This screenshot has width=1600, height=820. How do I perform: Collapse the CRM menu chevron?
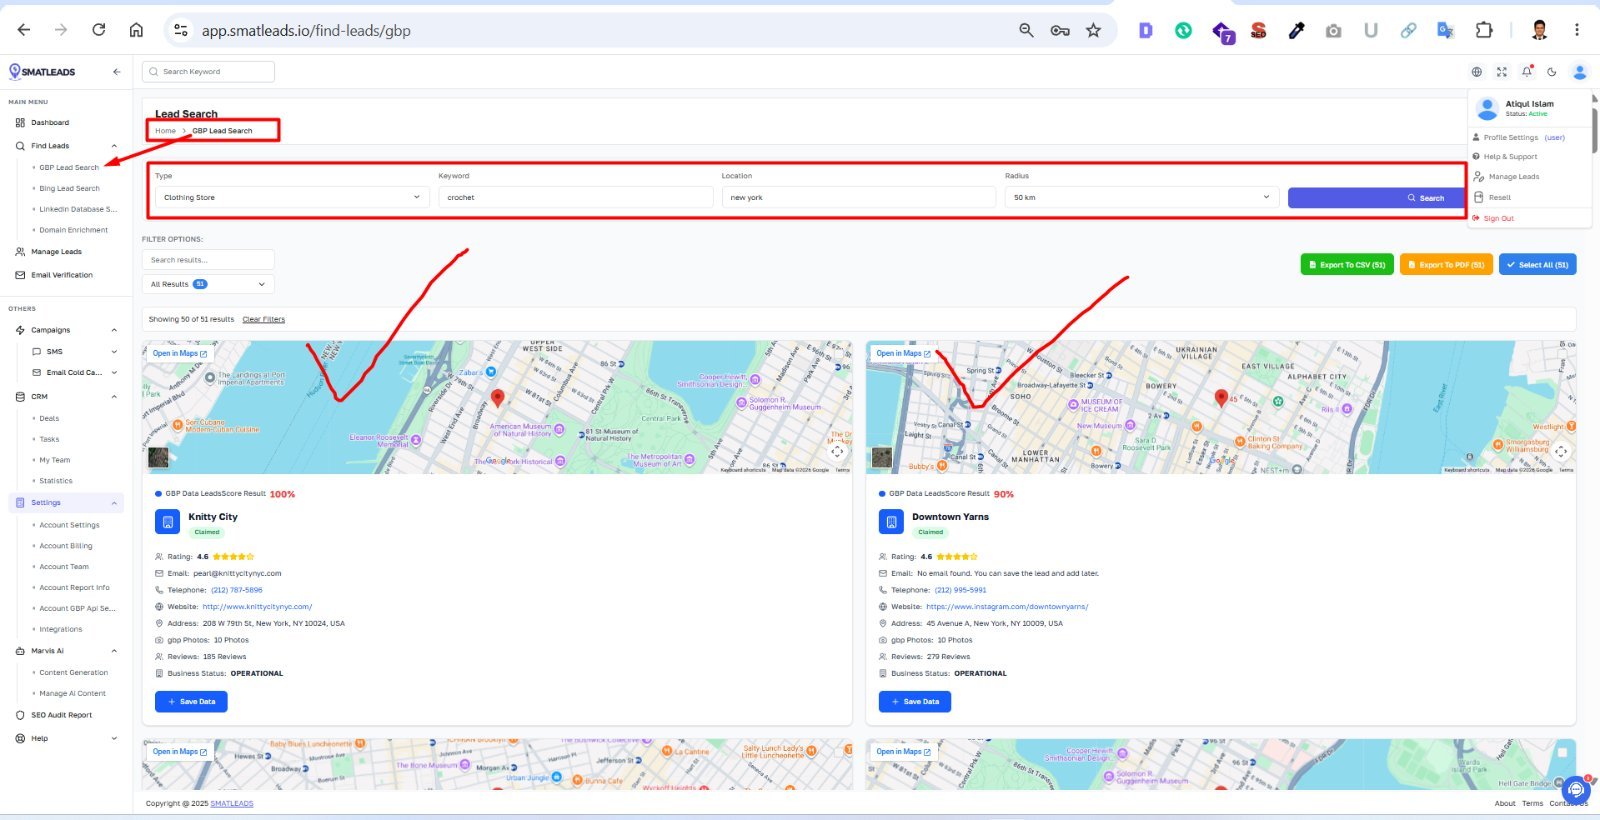114,397
